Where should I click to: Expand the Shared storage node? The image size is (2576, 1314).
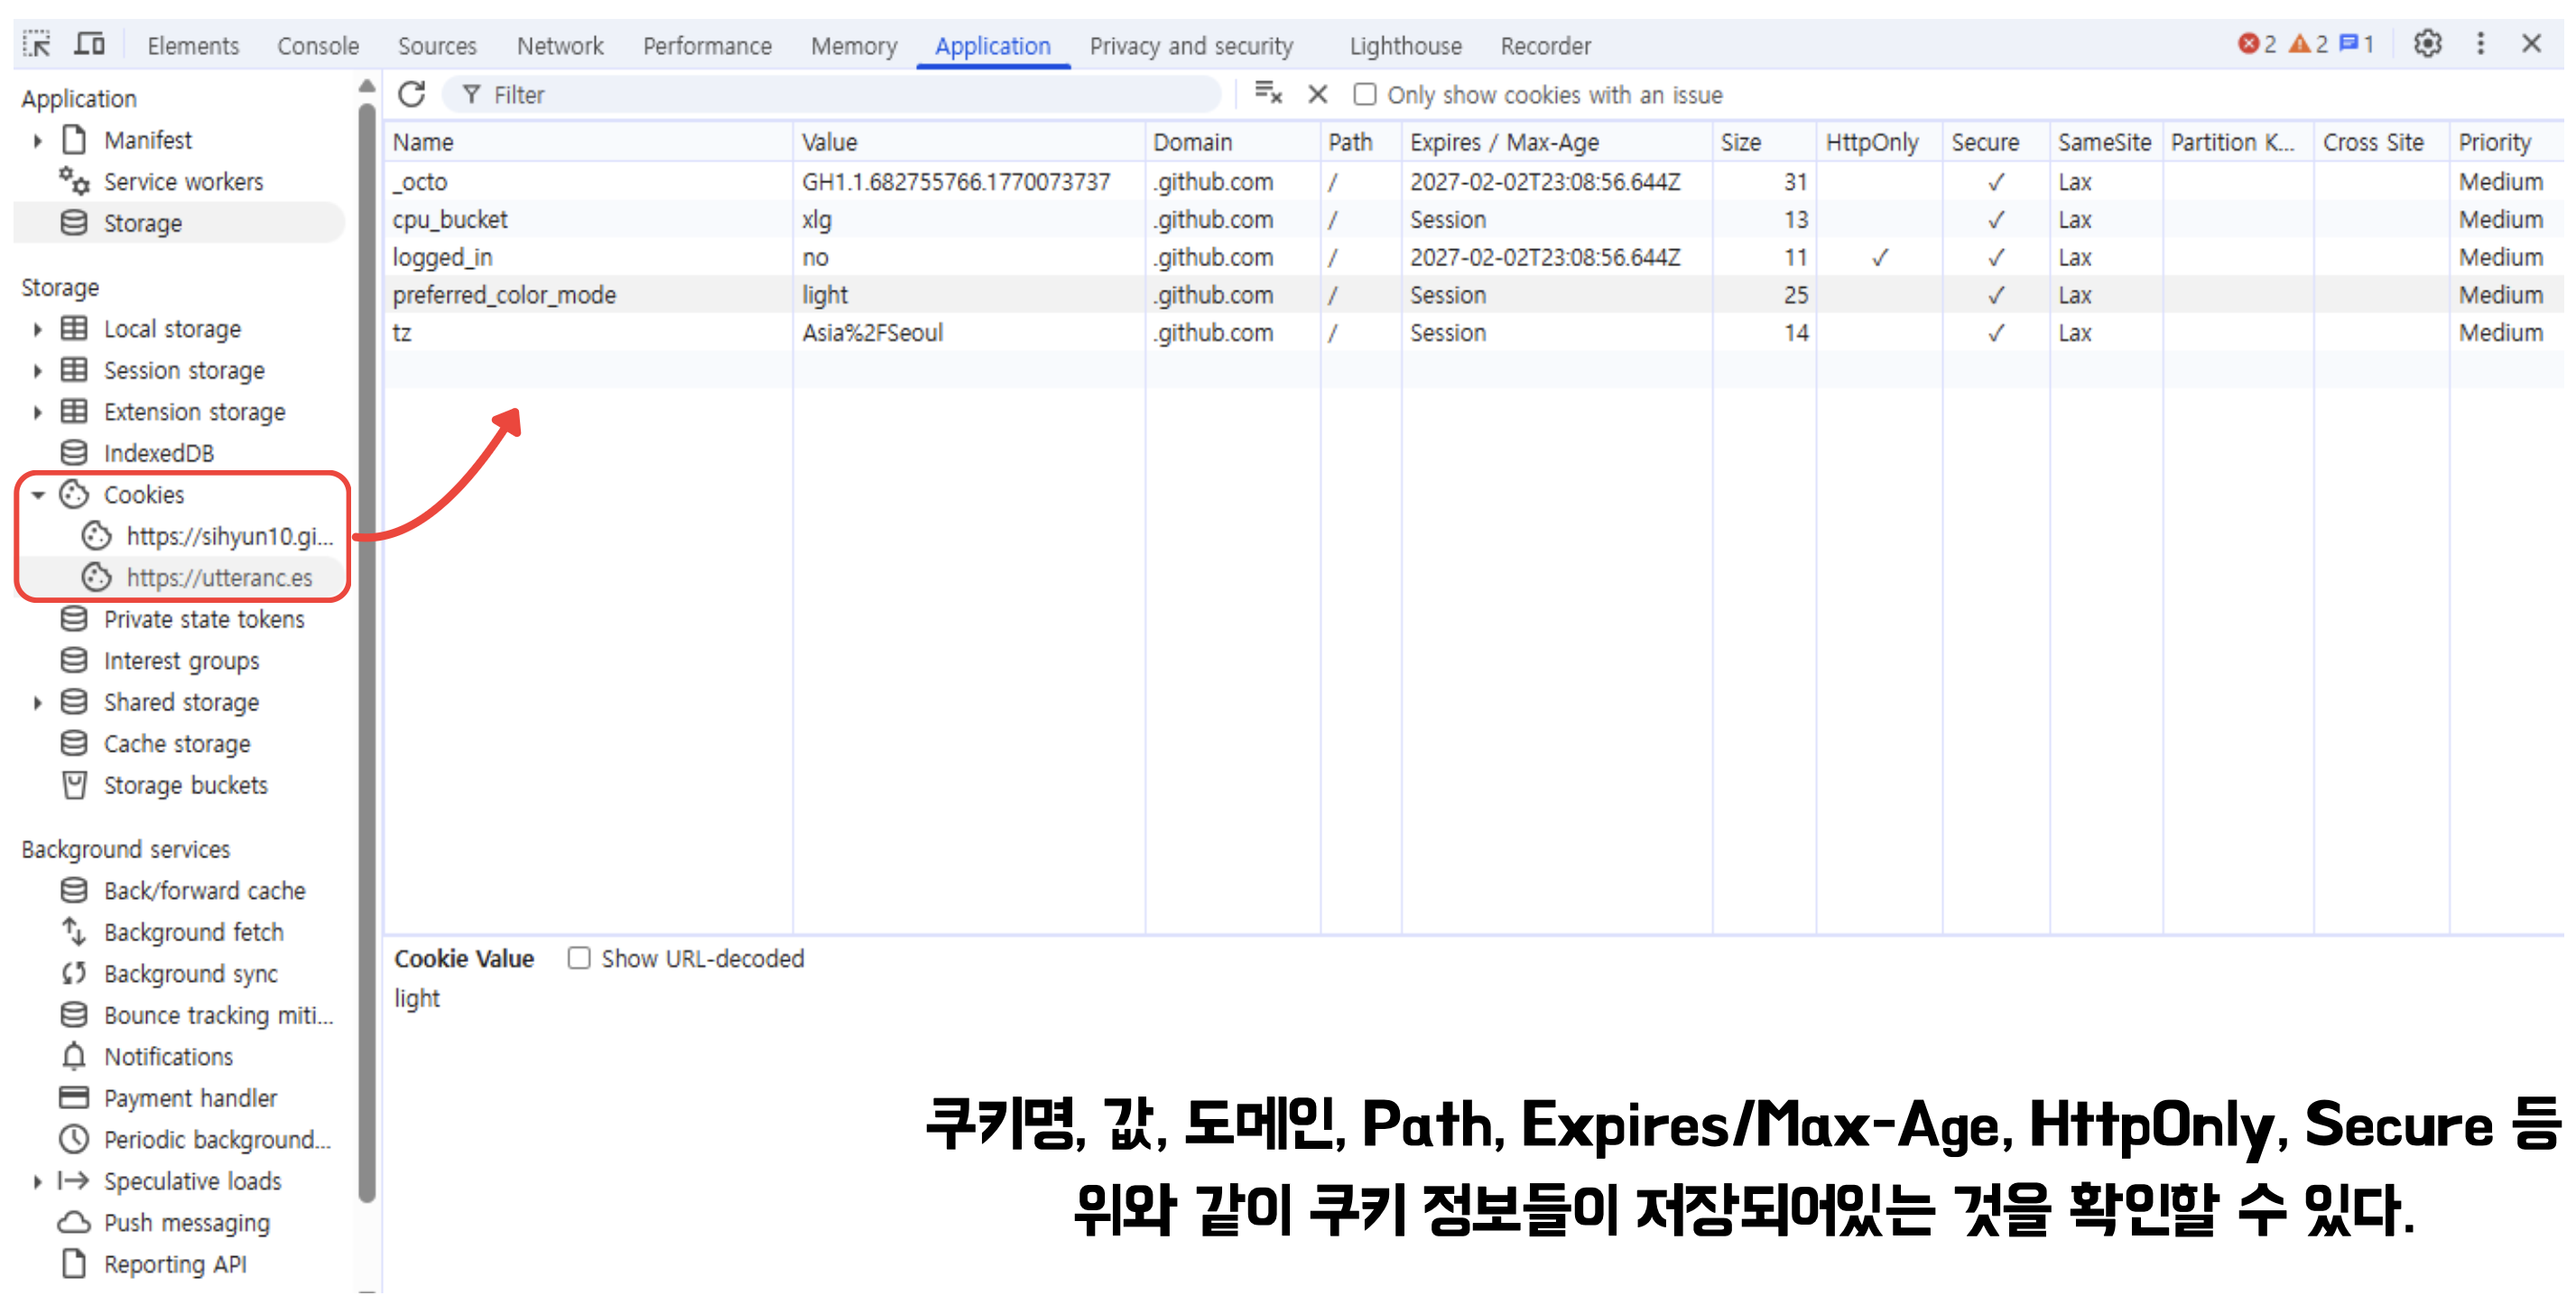(38, 703)
